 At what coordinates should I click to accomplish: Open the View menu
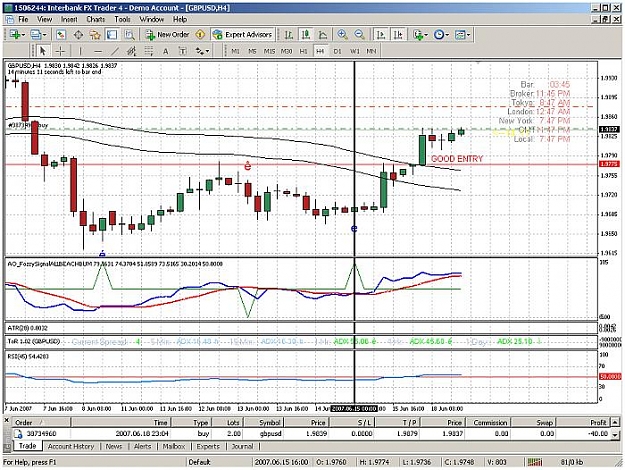coord(44,19)
